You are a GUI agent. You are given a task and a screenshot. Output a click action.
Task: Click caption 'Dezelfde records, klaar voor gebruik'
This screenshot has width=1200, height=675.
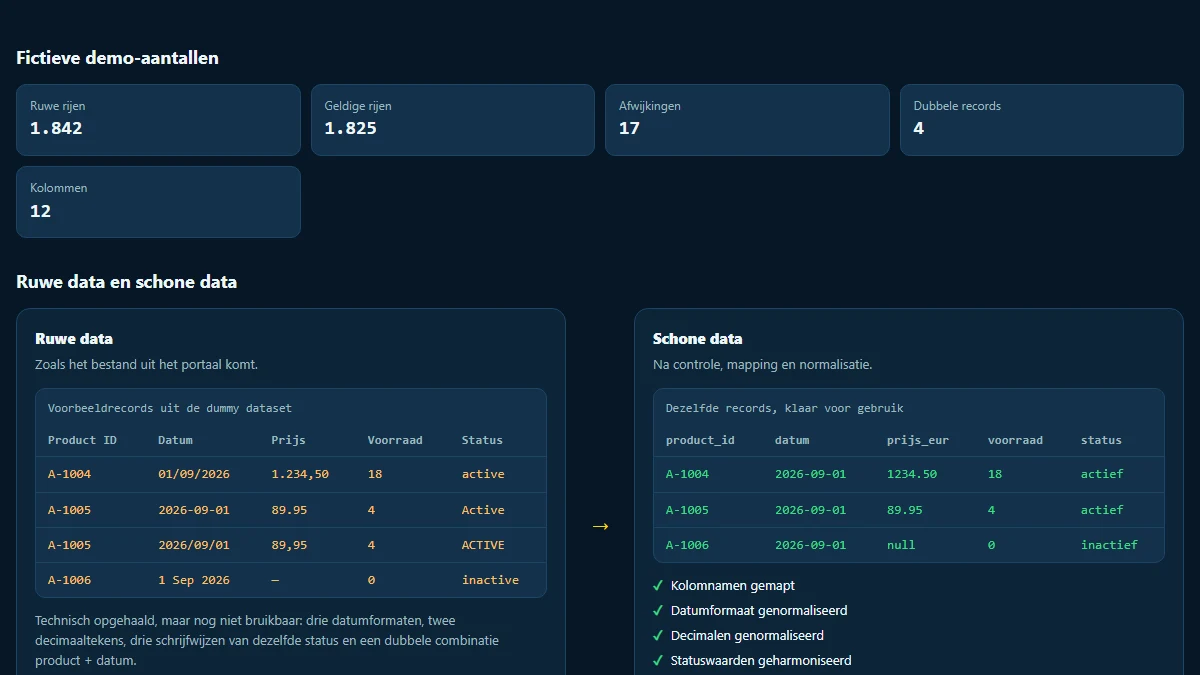(x=785, y=408)
